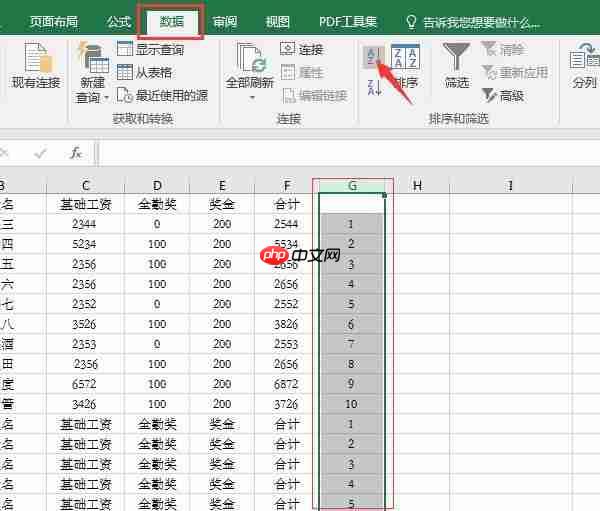
Task: Open the 新建查询 dropdown
Action: click(x=92, y=73)
